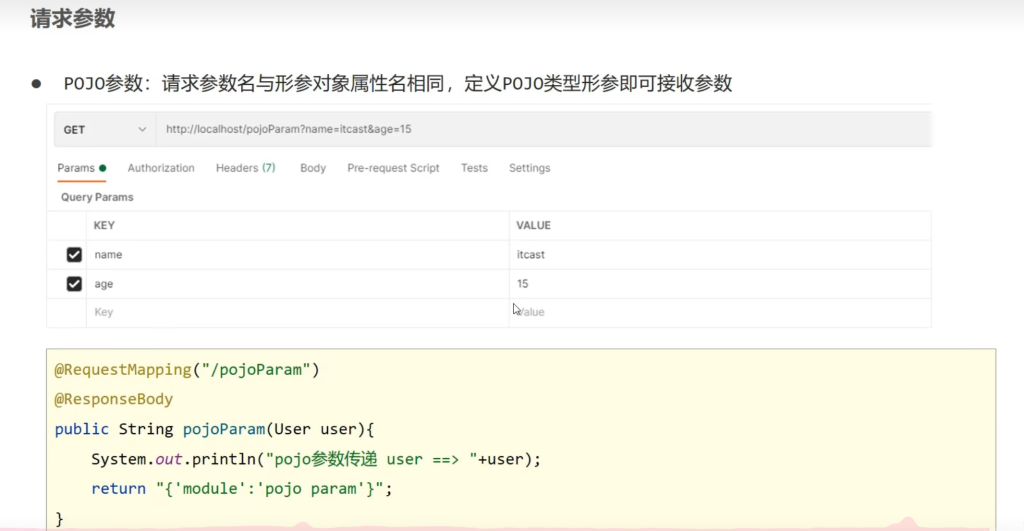Switch to the Params tab
Viewport: 1024px width, 531px height.
(76, 168)
